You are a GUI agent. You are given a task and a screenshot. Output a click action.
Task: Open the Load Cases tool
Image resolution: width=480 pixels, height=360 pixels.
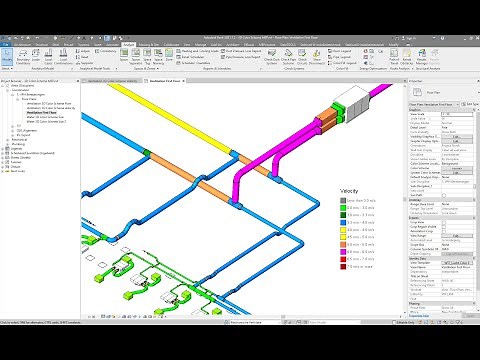(x=48, y=57)
